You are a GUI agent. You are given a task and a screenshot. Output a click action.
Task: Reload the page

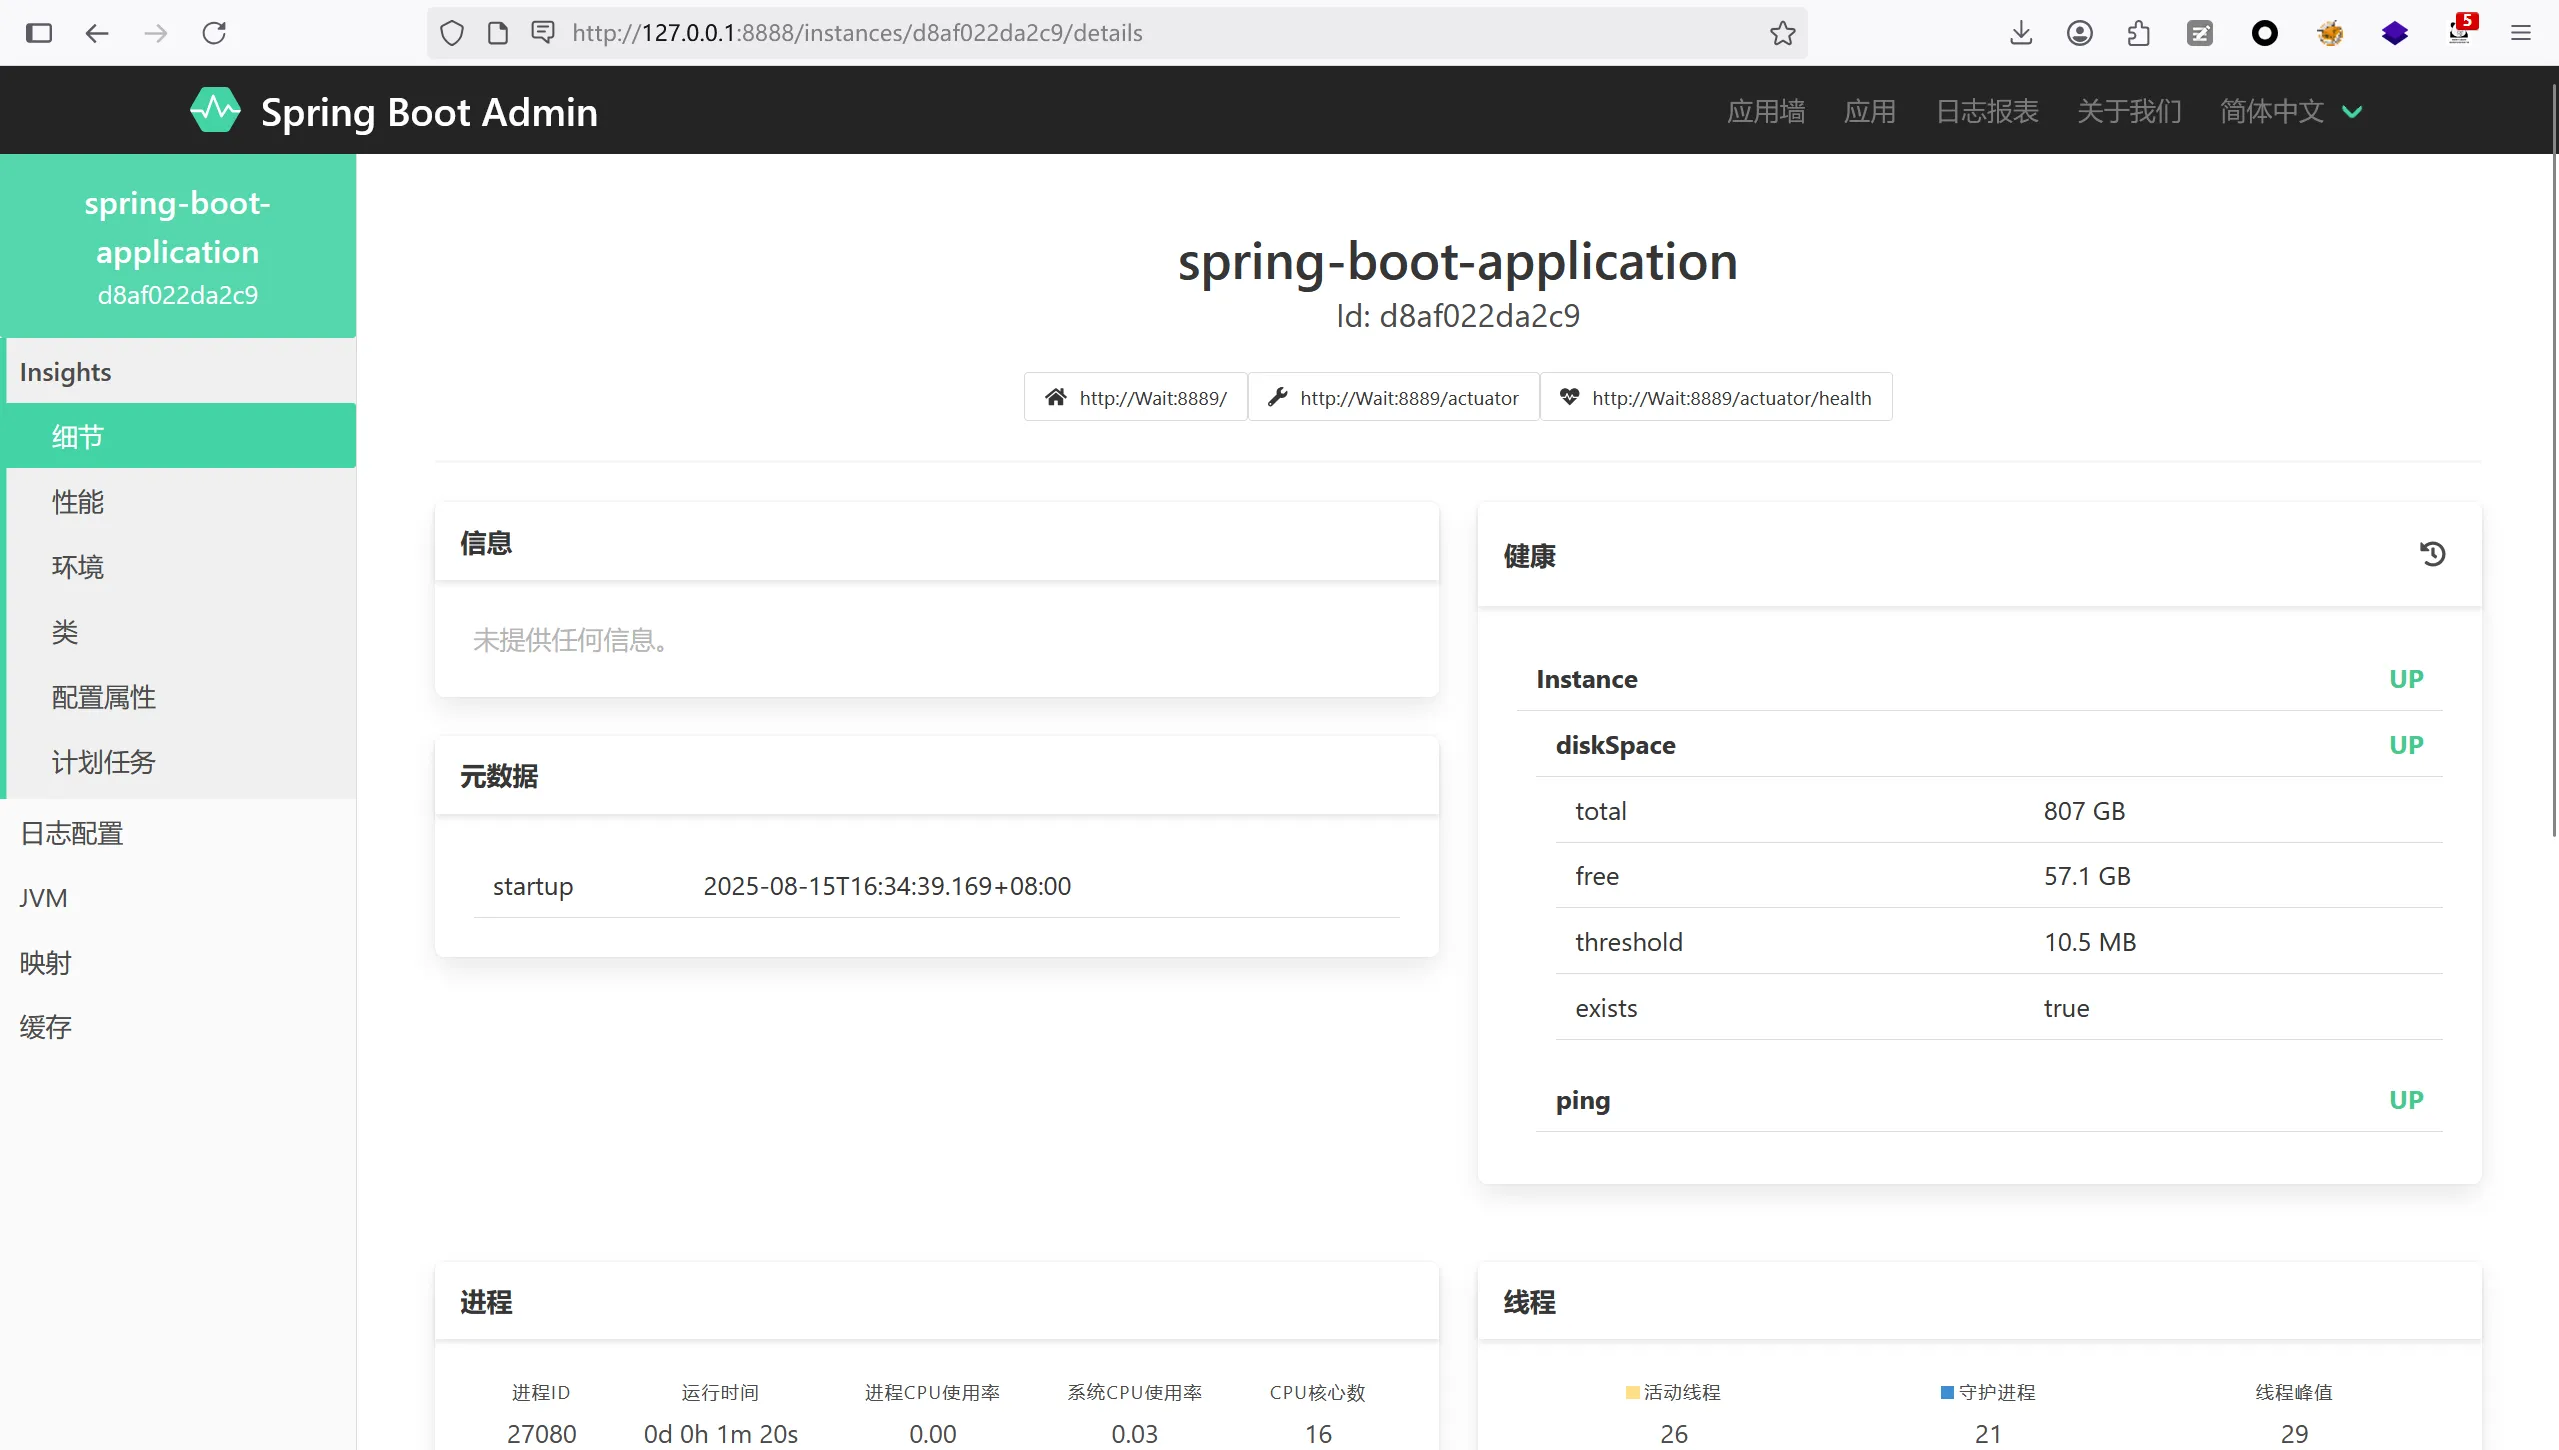(x=214, y=33)
